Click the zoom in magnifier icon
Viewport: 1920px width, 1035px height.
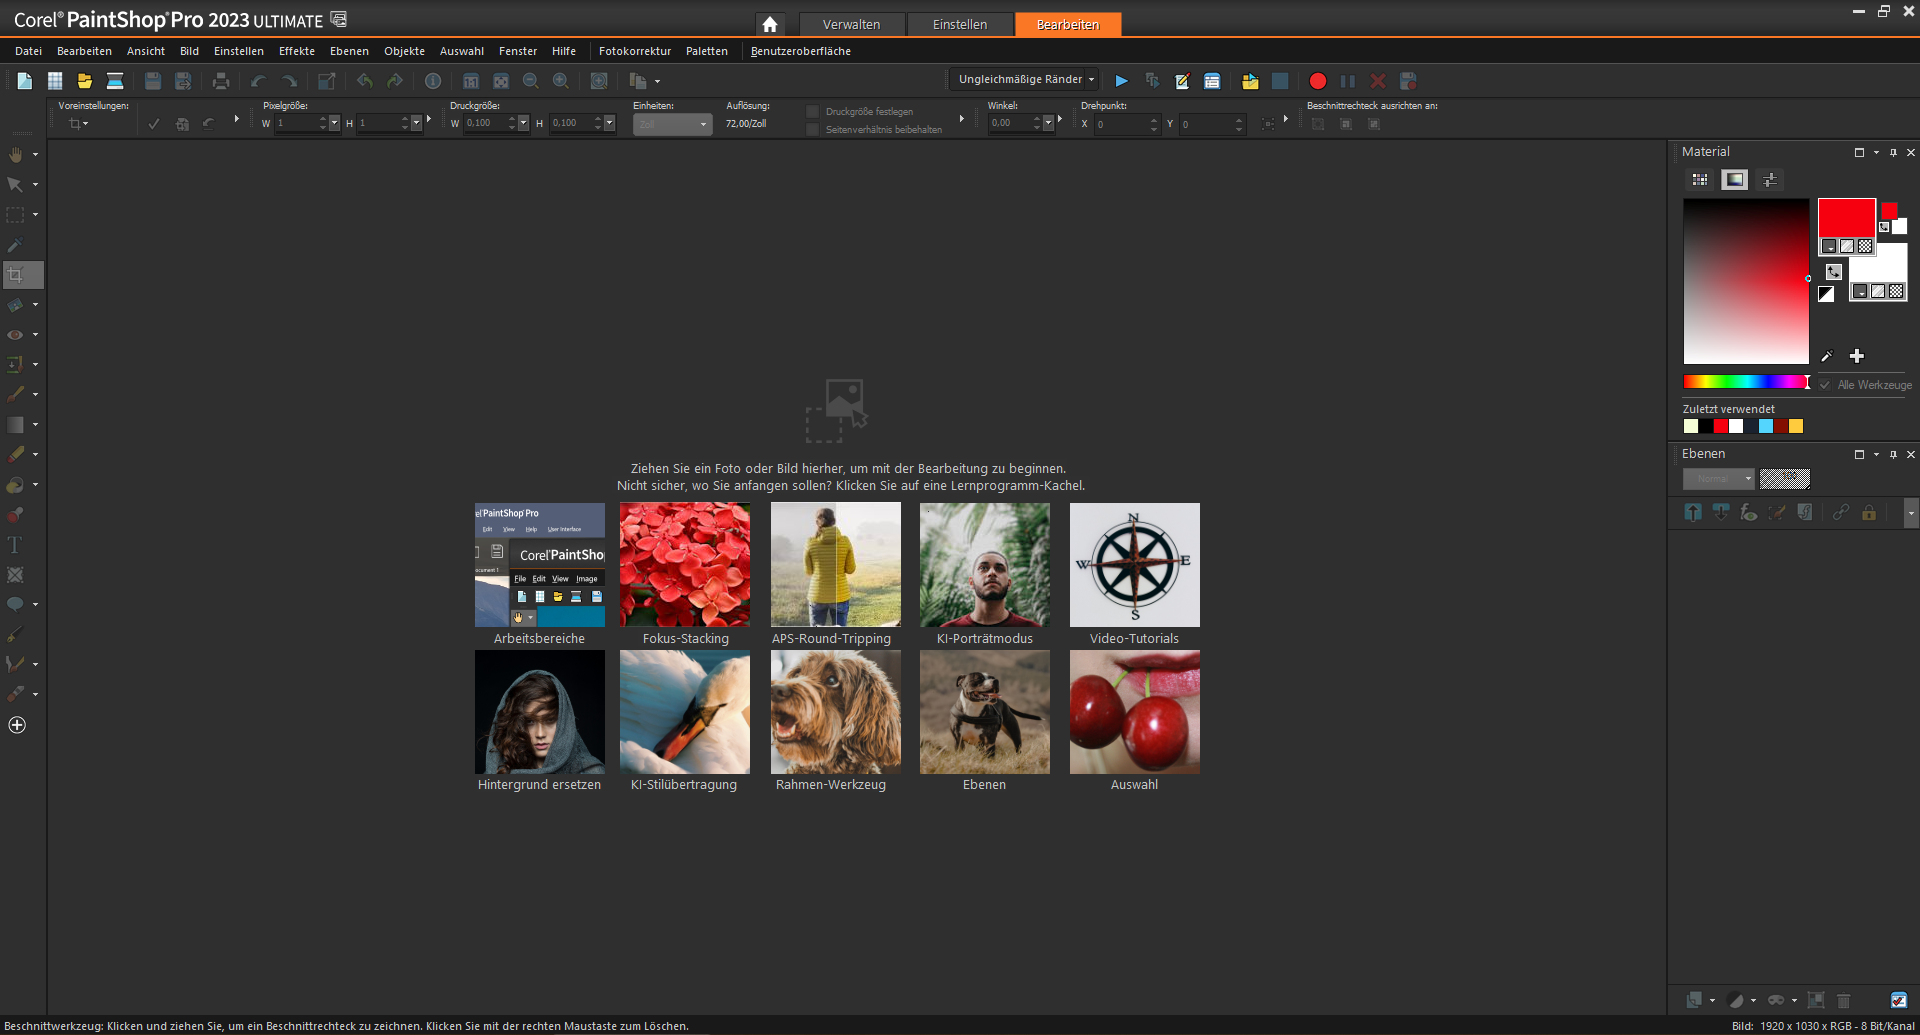click(x=561, y=81)
